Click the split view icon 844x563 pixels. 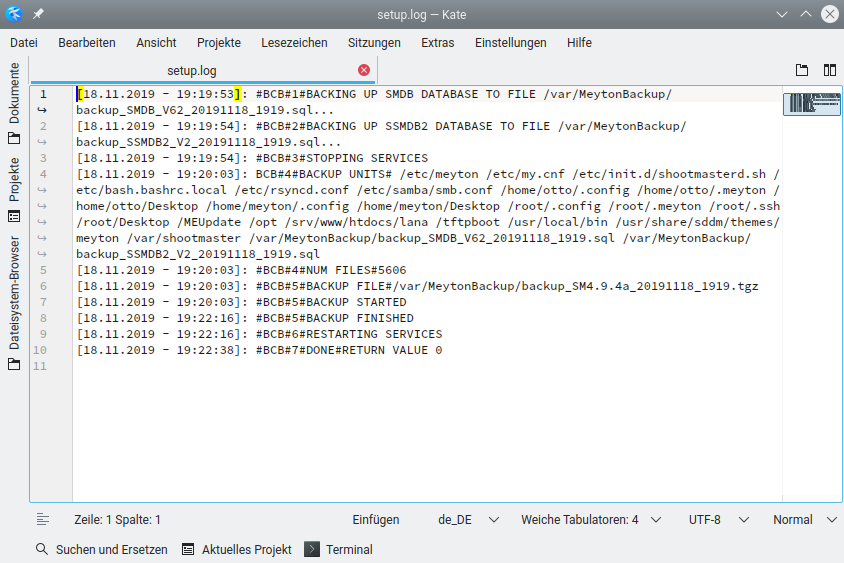click(x=829, y=70)
